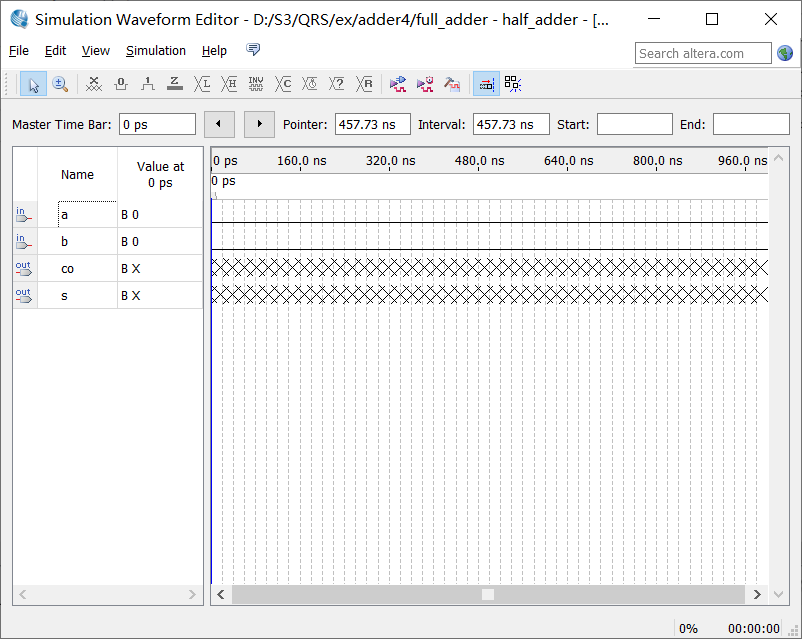
Task: Toggle Snap to Grid
Action: (x=486, y=84)
